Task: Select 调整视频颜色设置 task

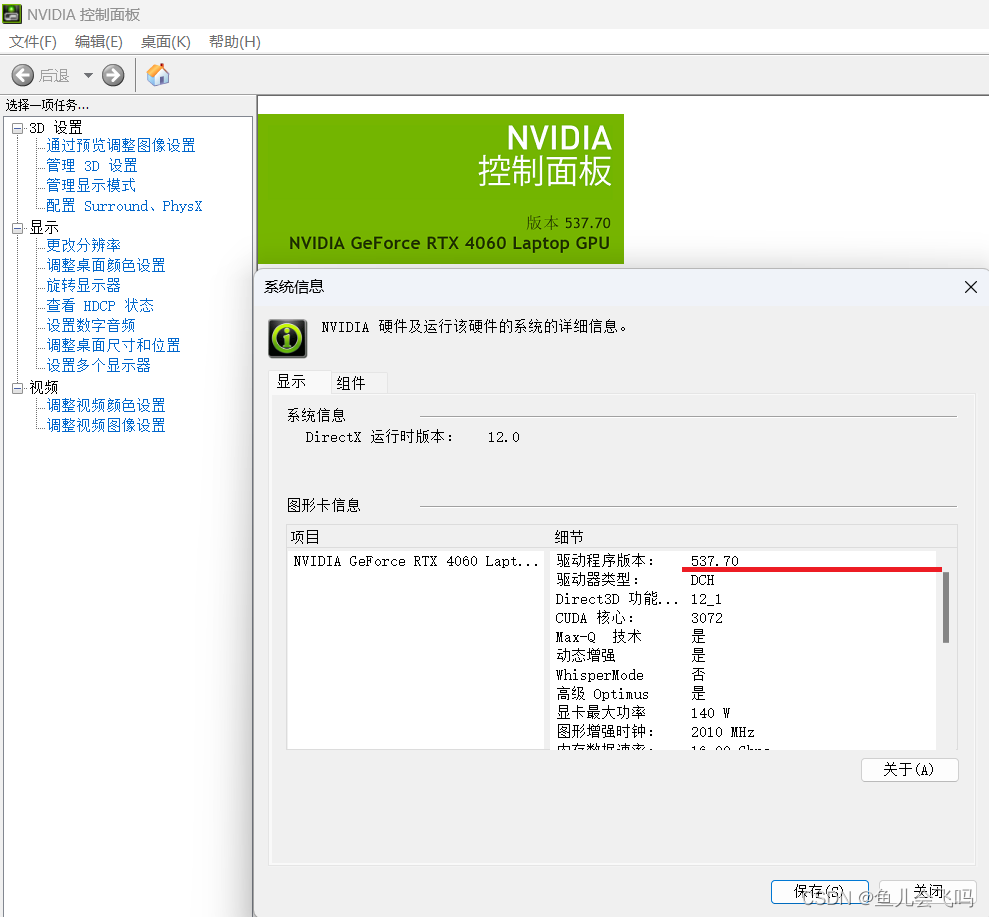Action: [106, 406]
